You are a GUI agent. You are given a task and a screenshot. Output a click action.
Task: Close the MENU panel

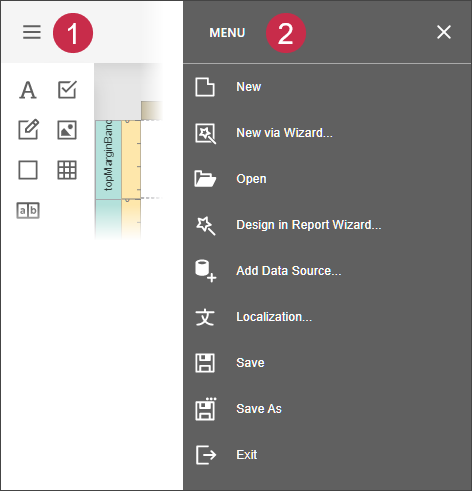[444, 32]
